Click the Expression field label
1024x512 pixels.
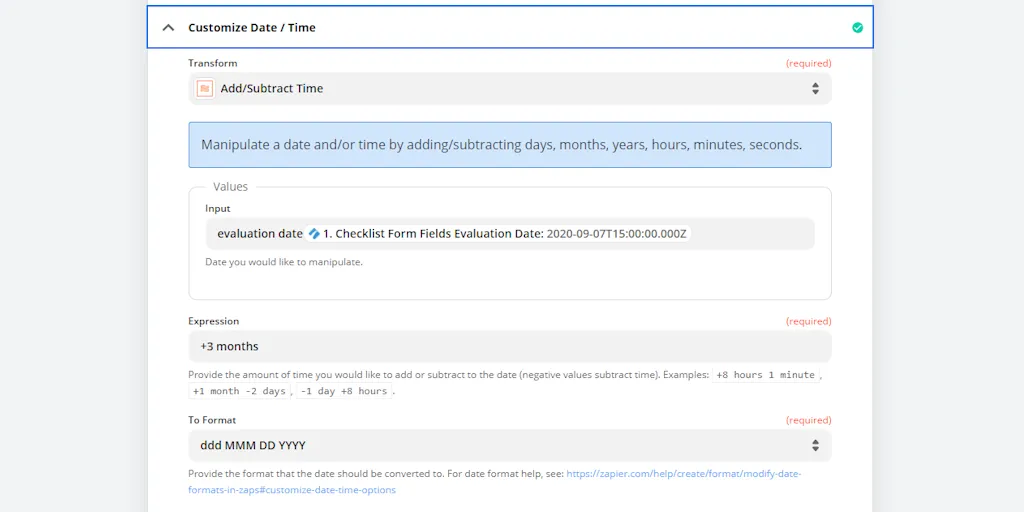[214, 321]
